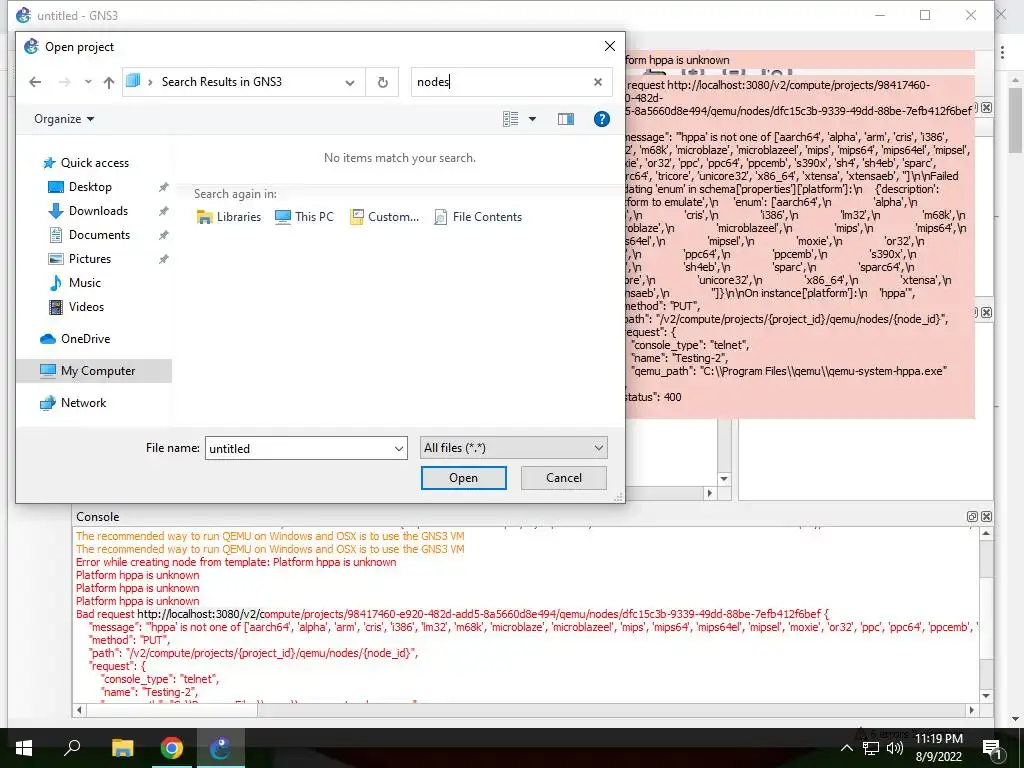Change the view layout icon
Image resolution: width=1024 pixels, height=768 pixels.
(x=511, y=119)
